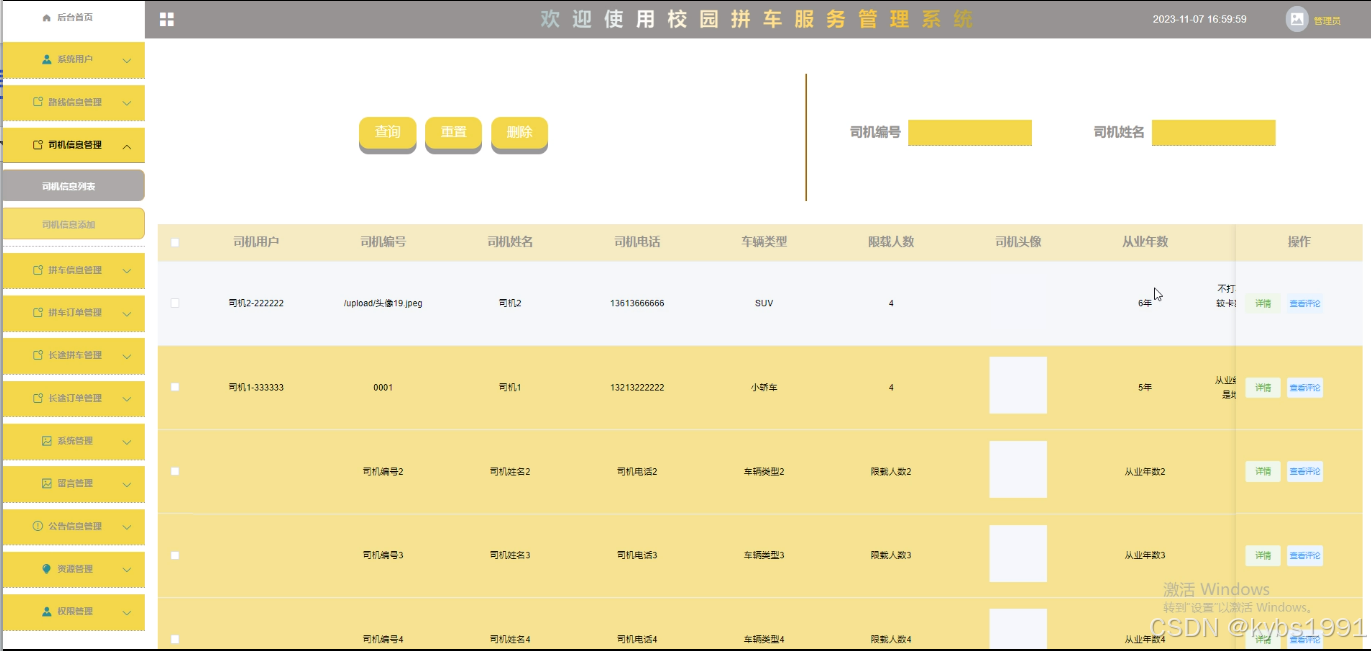Image resolution: width=1371 pixels, height=651 pixels.
Task: Click the 重置 reset button
Action: click(x=454, y=133)
